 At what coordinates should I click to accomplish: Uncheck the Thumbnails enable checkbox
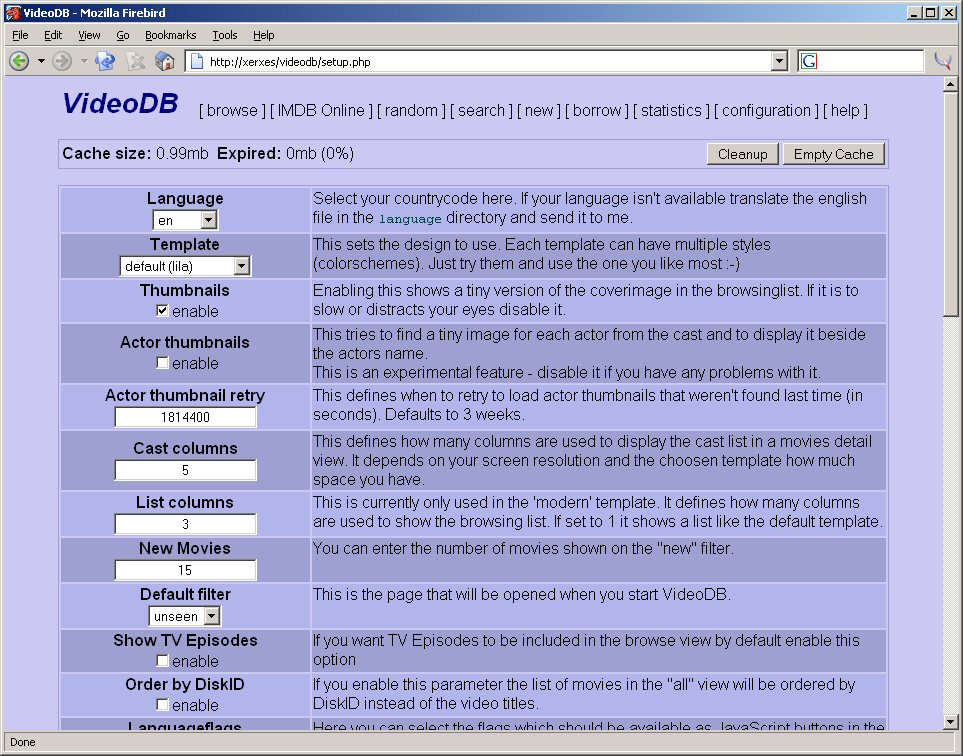click(162, 311)
